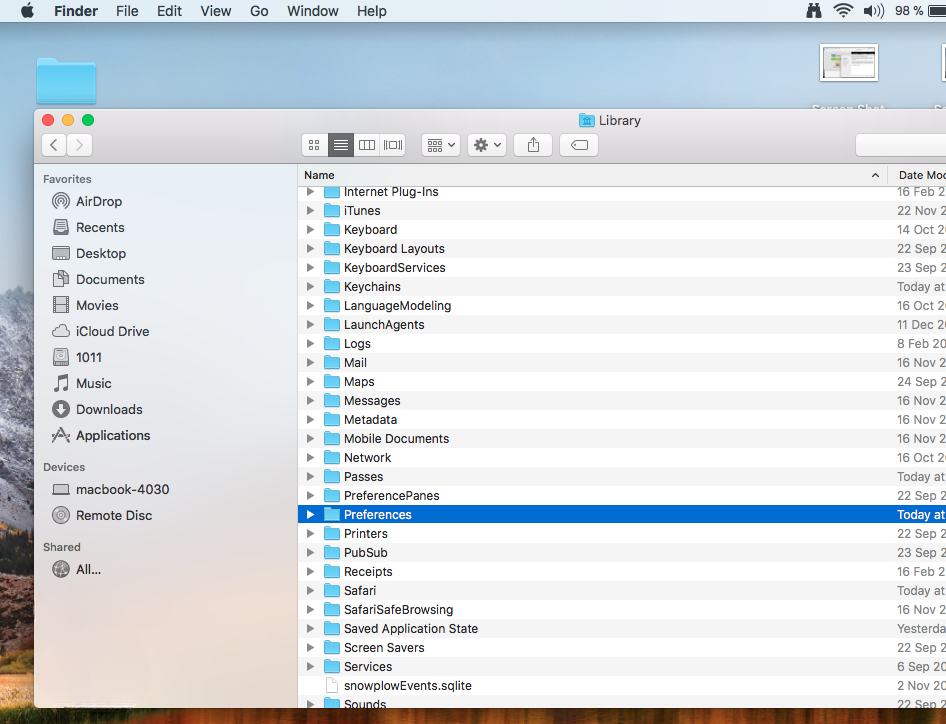Select Documents in the sidebar
Viewport: 946px width, 724px height.
(x=98, y=279)
